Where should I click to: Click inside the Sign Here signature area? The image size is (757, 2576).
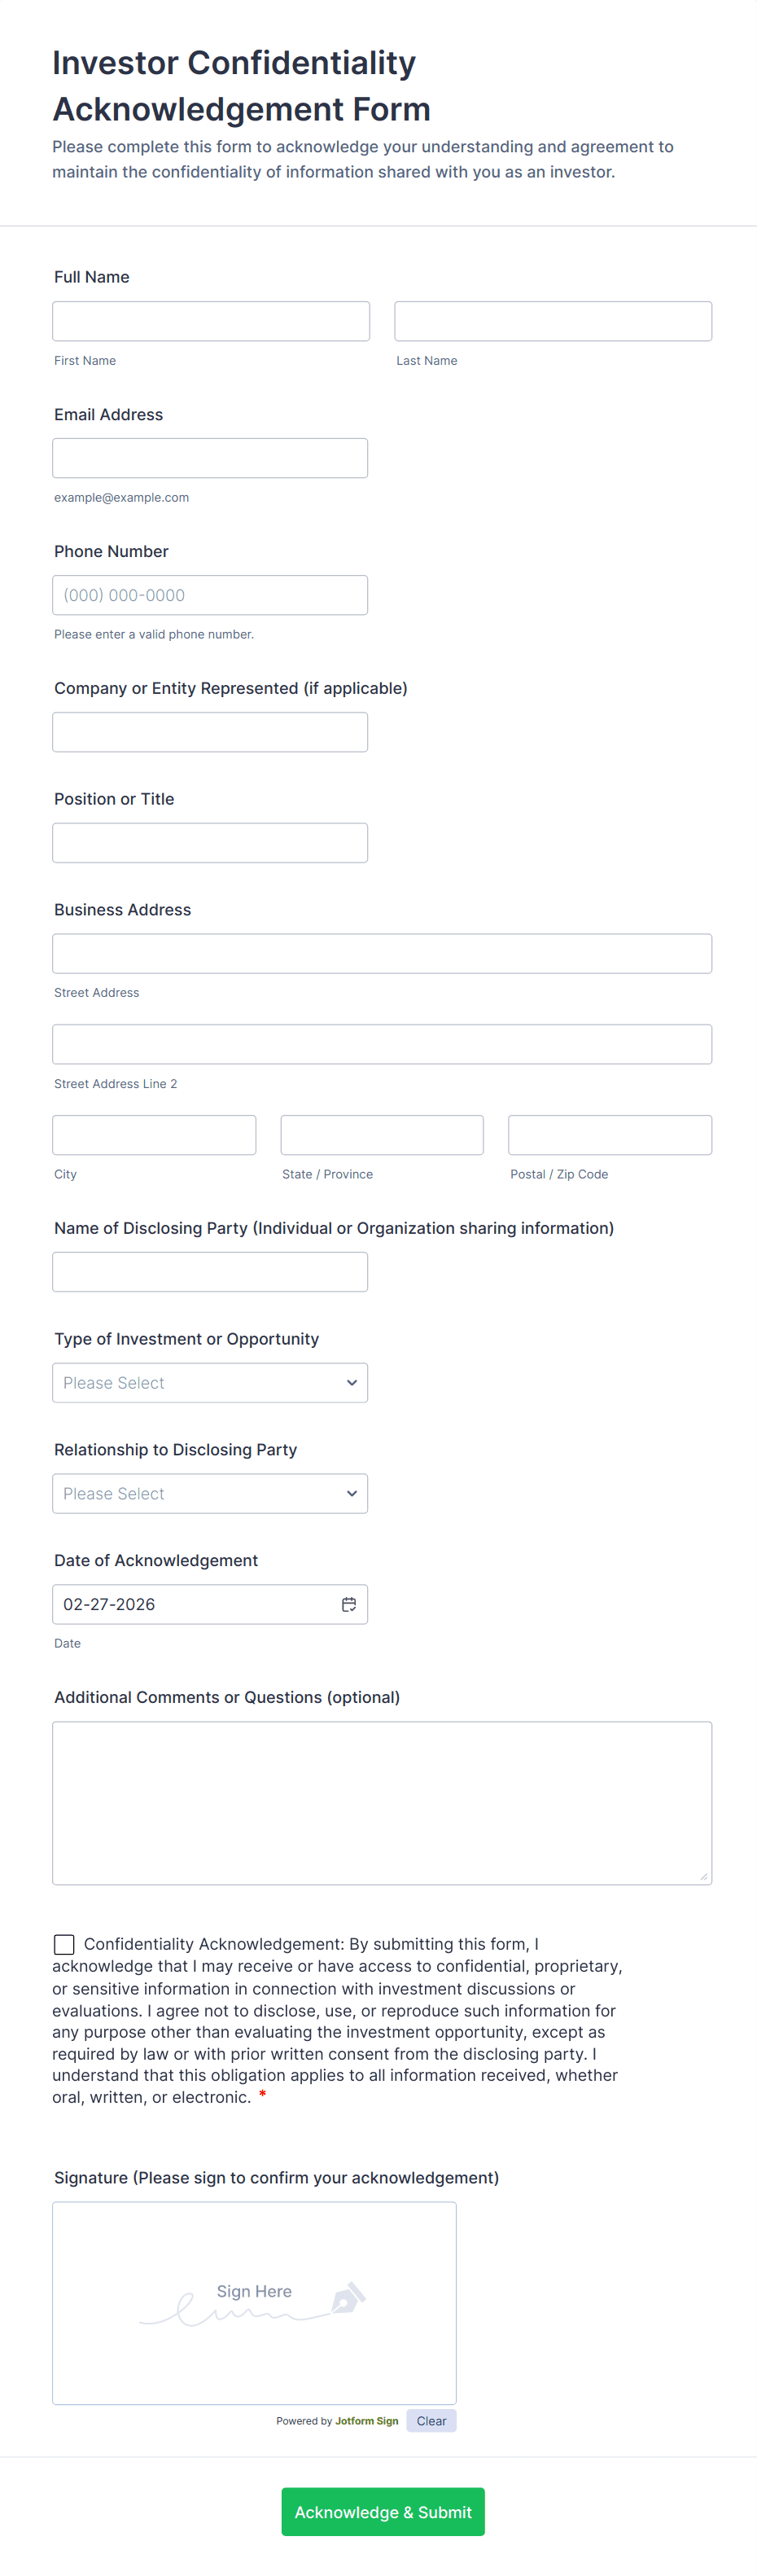254,2303
